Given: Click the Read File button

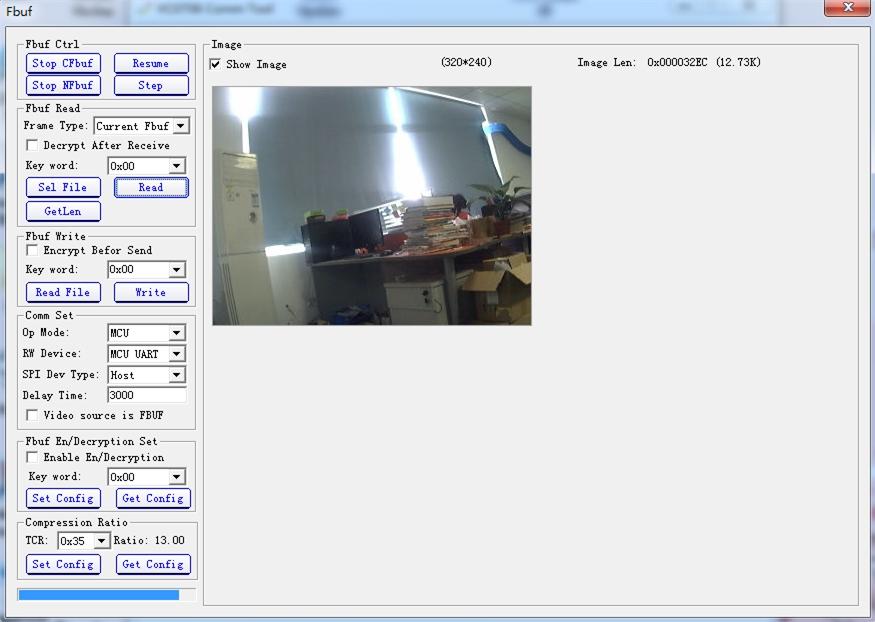Looking at the screenshot, I should click(x=63, y=292).
